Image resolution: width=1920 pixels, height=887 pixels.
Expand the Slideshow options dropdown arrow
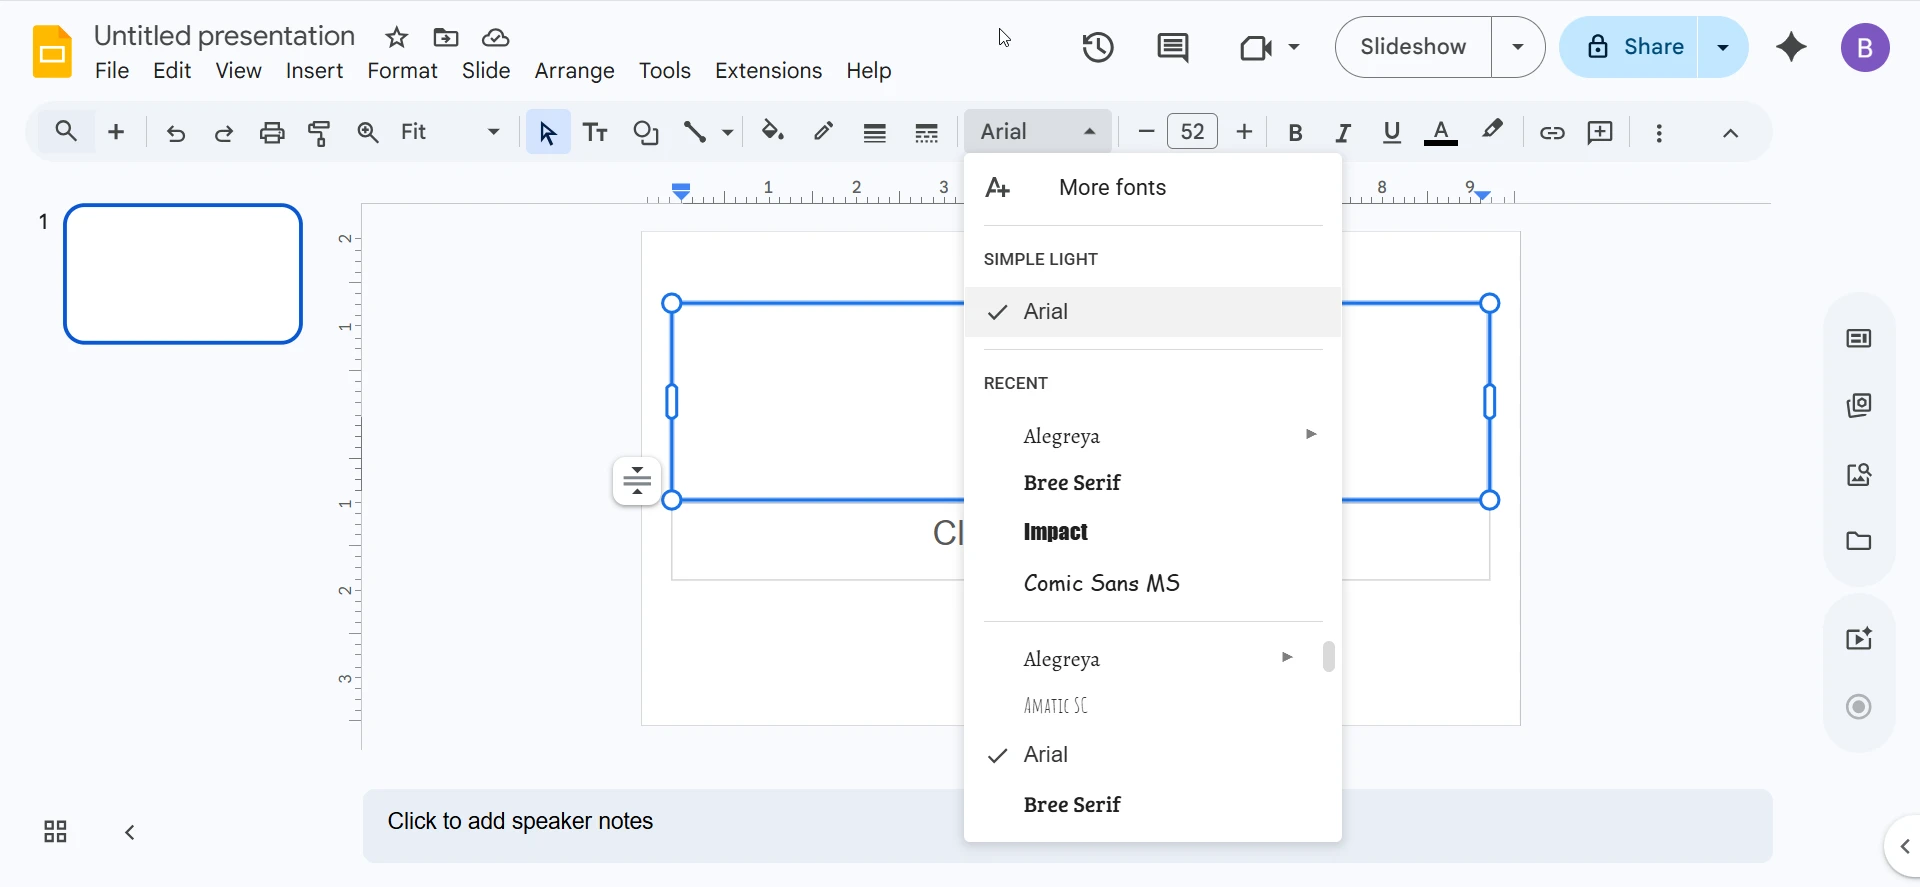[1517, 47]
